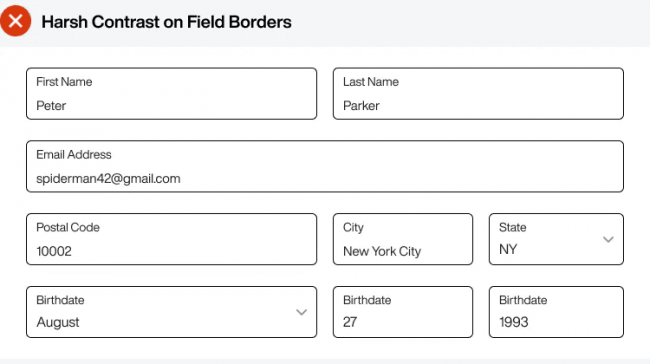Open the August birthdate month chevron
This screenshot has width=650, height=364.
tap(301, 312)
